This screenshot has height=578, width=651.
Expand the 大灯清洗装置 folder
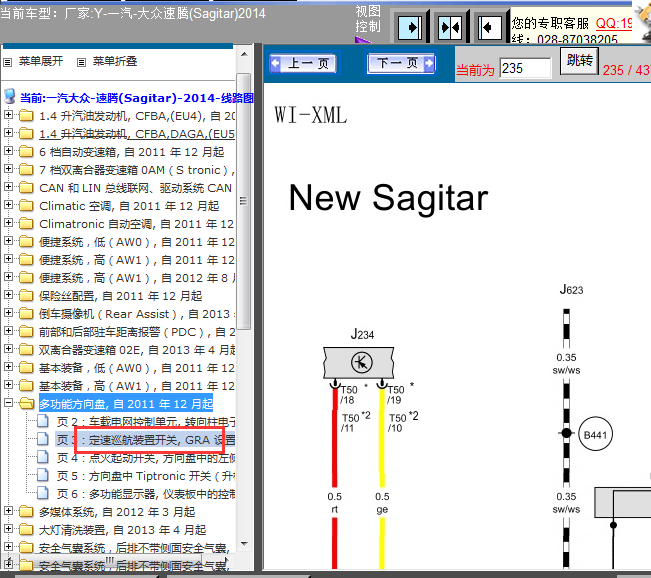[8, 529]
